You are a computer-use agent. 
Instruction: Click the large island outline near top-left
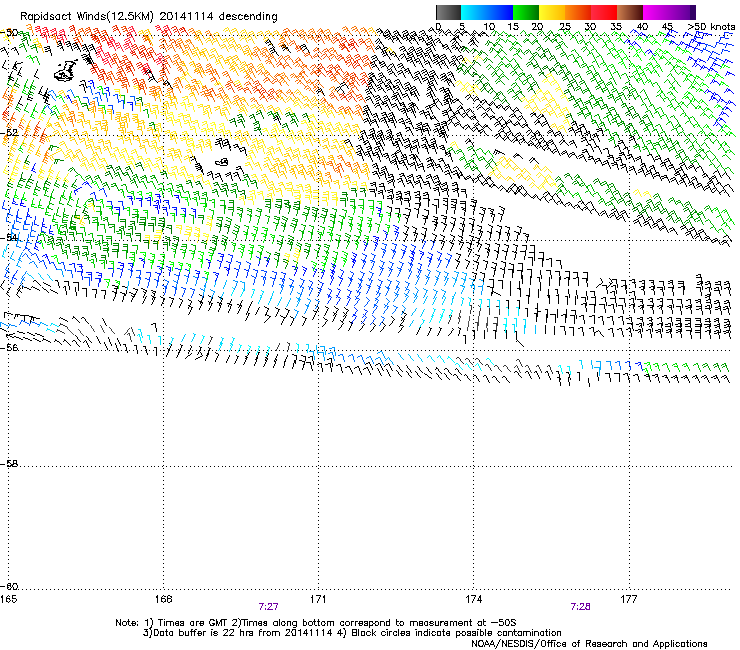(65, 70)
